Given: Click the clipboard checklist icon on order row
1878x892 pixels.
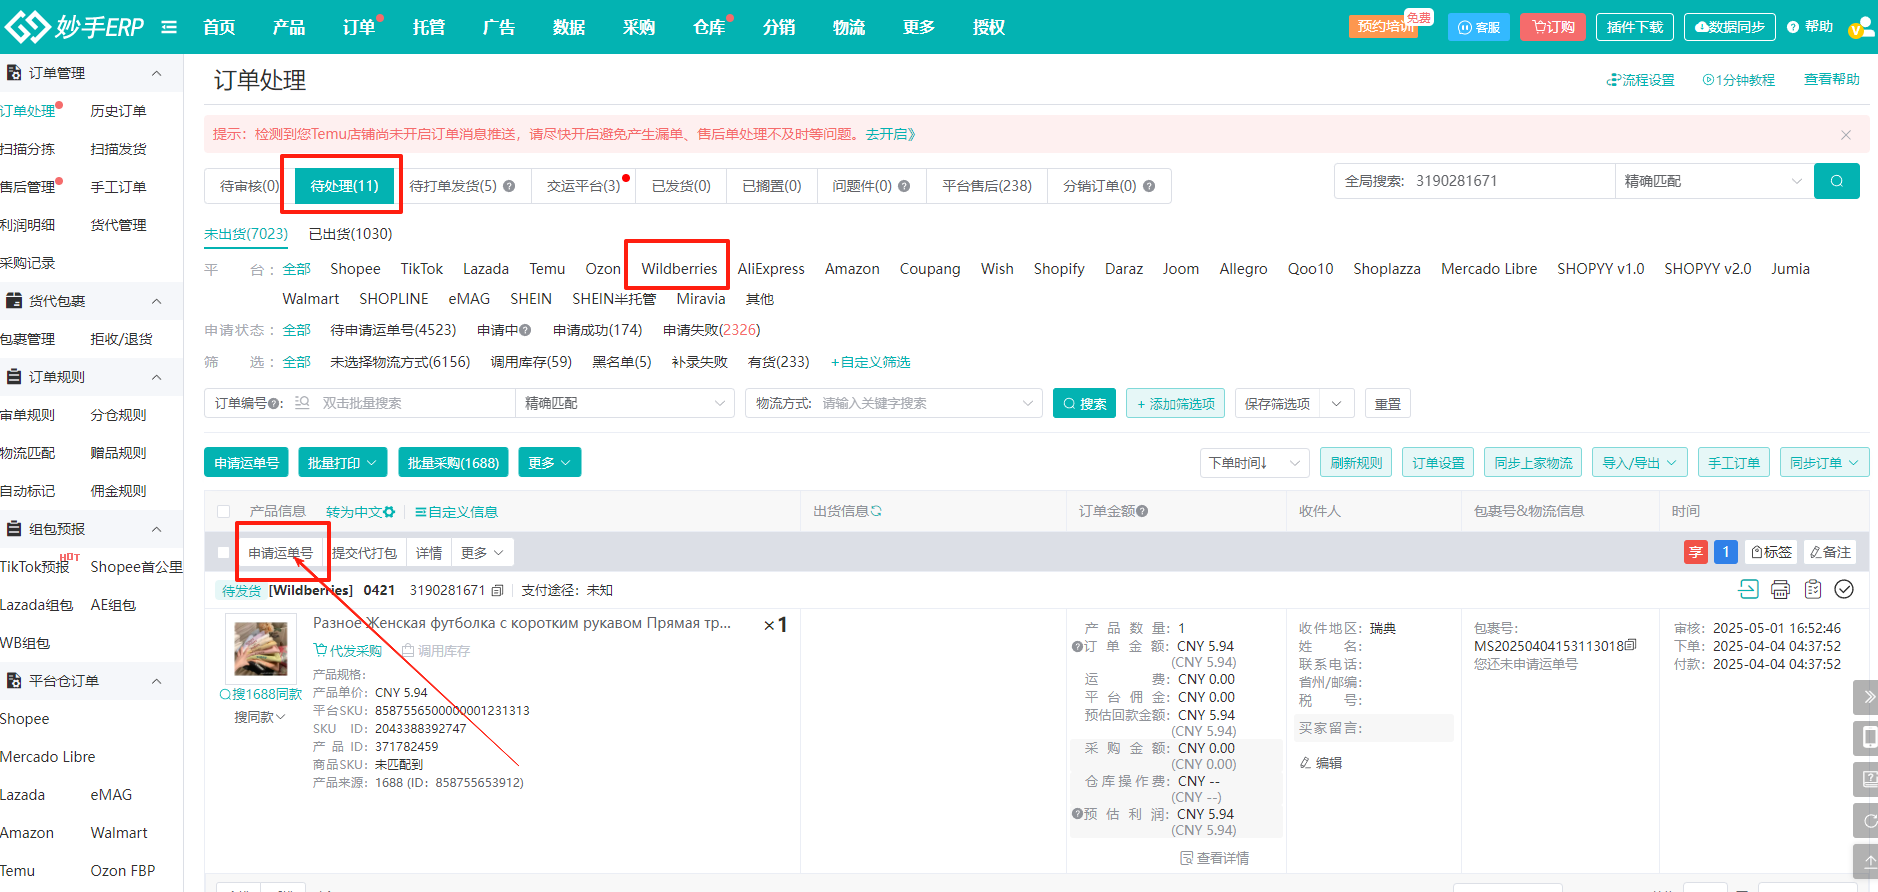Looking at the screenshot, I should pos(1813,589).
